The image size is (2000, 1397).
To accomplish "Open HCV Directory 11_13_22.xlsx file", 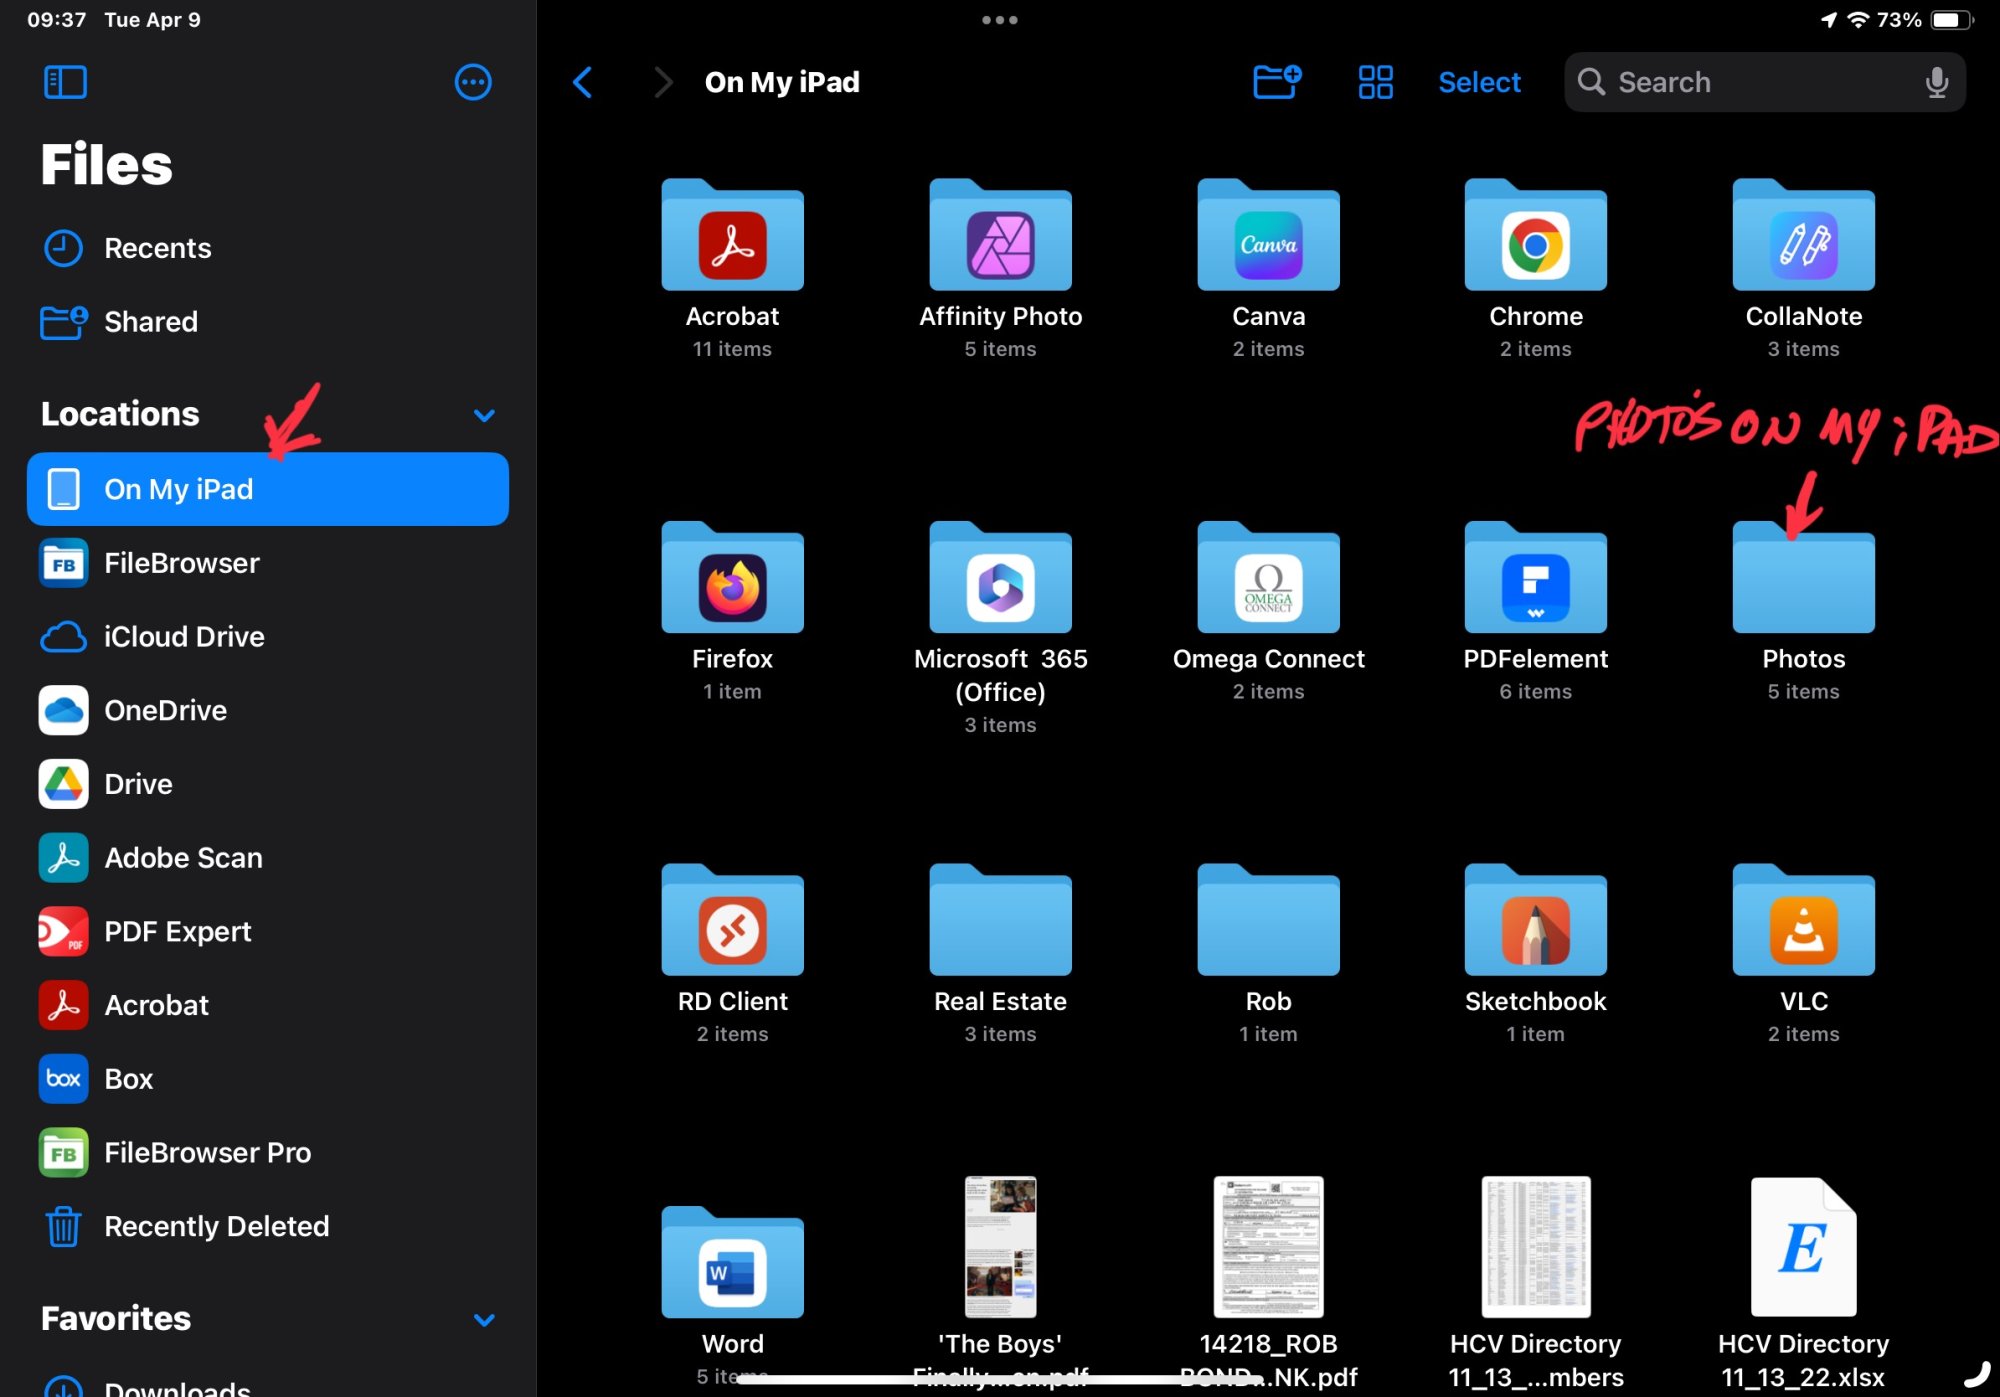I will (x=1803, y=1247).
